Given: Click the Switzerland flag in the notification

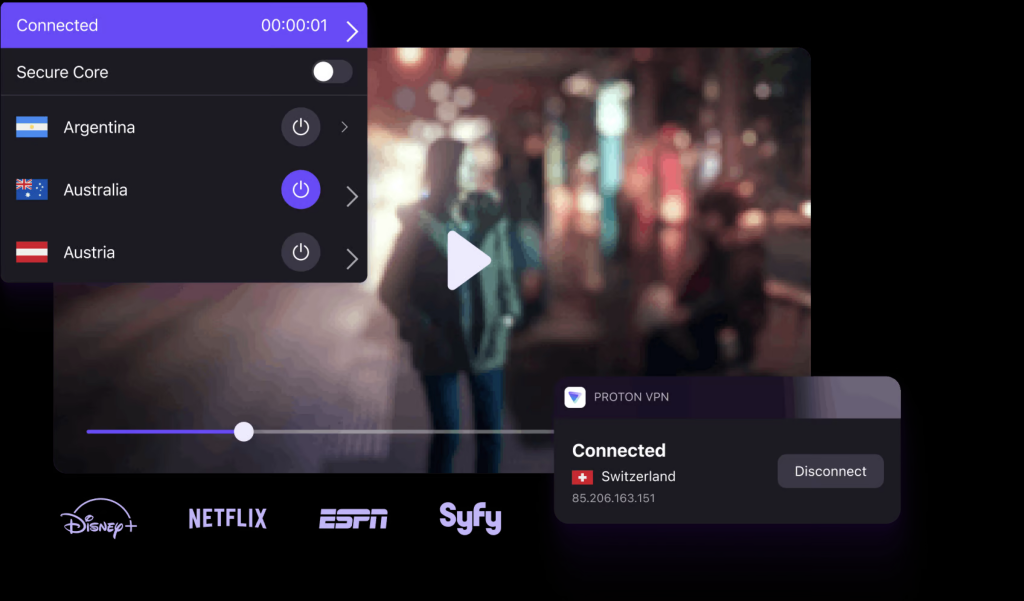Looking at the screenshot, I should pyautogui.click(x=585, y=477).
